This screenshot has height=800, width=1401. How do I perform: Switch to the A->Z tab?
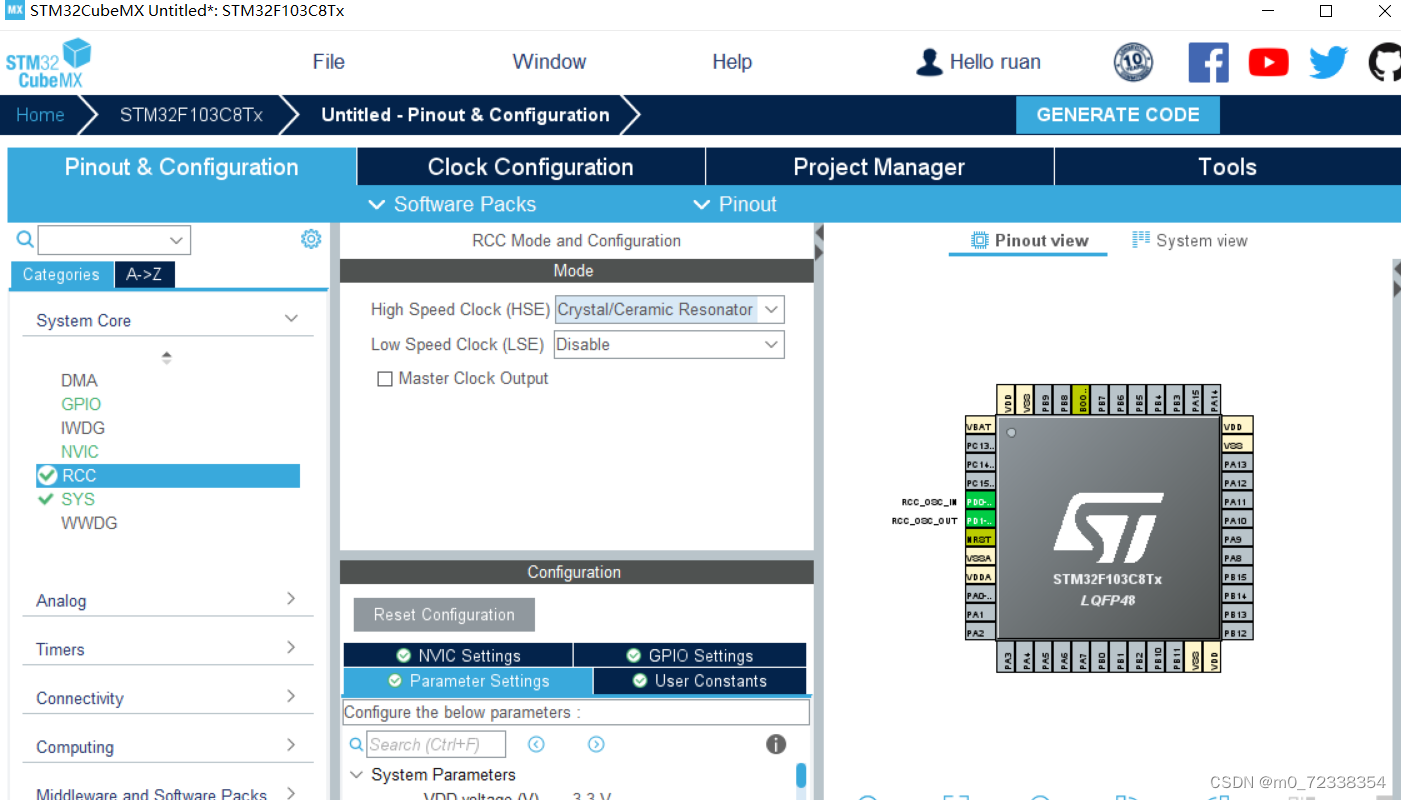145,275
